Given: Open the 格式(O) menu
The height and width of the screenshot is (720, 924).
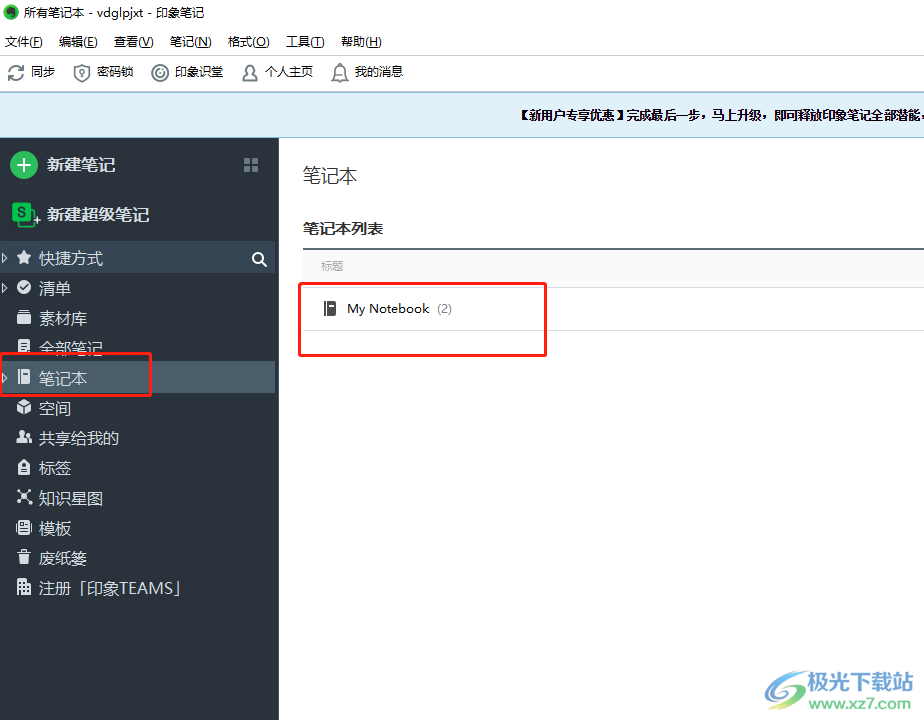Looking at the screenshot, I should [249, 42].
